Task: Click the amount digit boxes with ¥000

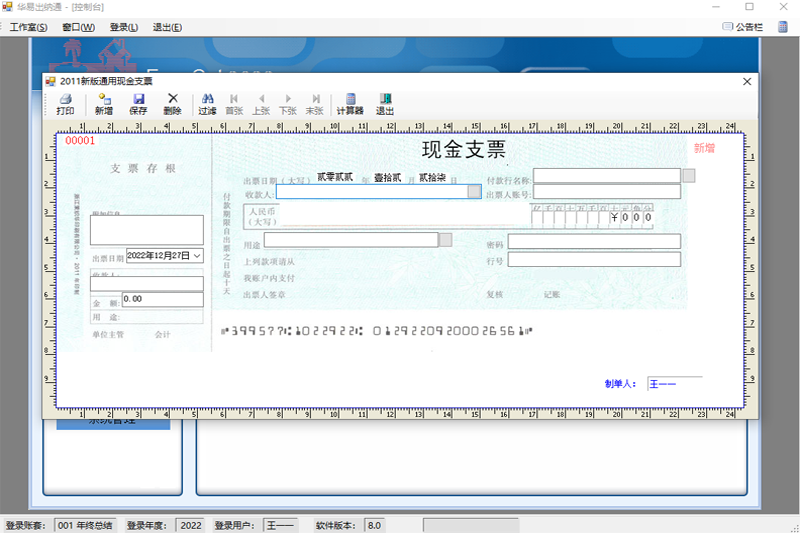Action: 592,217
